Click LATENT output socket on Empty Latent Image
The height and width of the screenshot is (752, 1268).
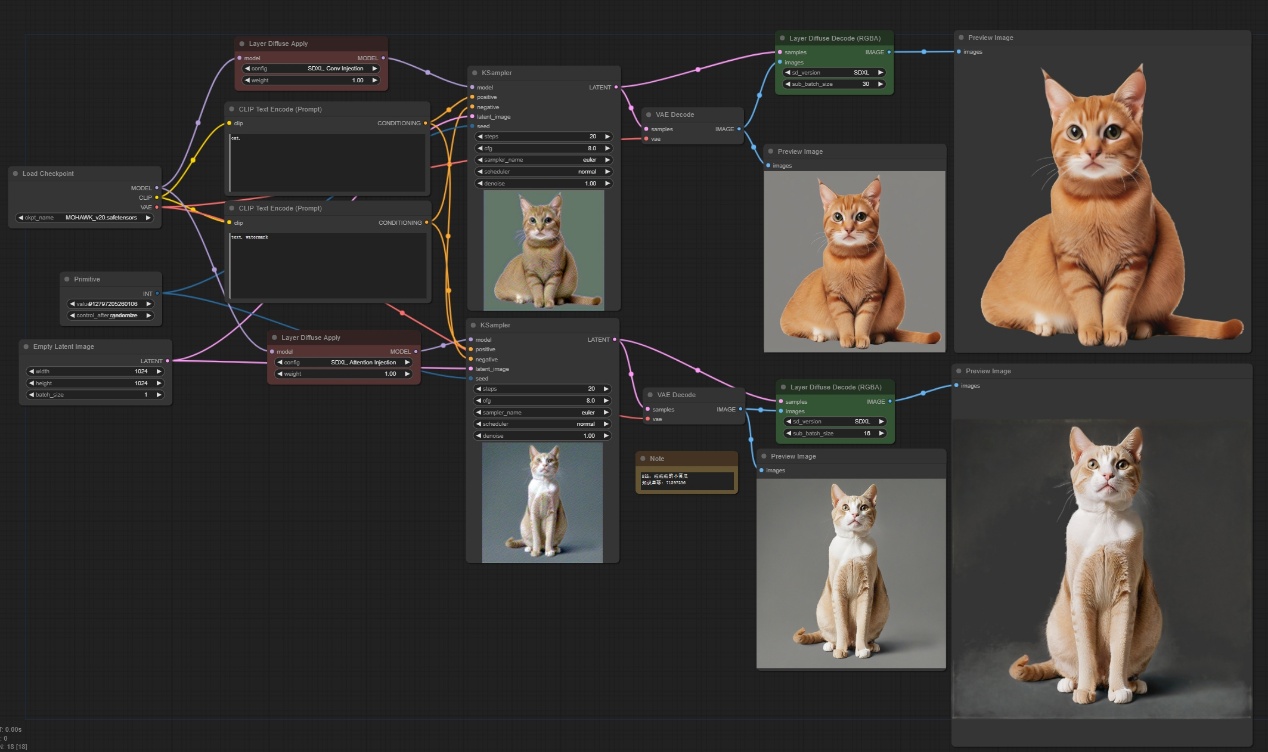point(168,361)
